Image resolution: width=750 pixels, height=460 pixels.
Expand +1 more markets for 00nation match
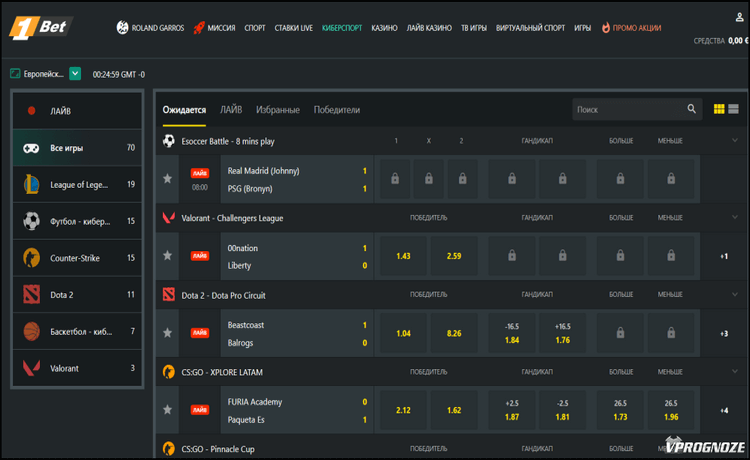(724, 256)
